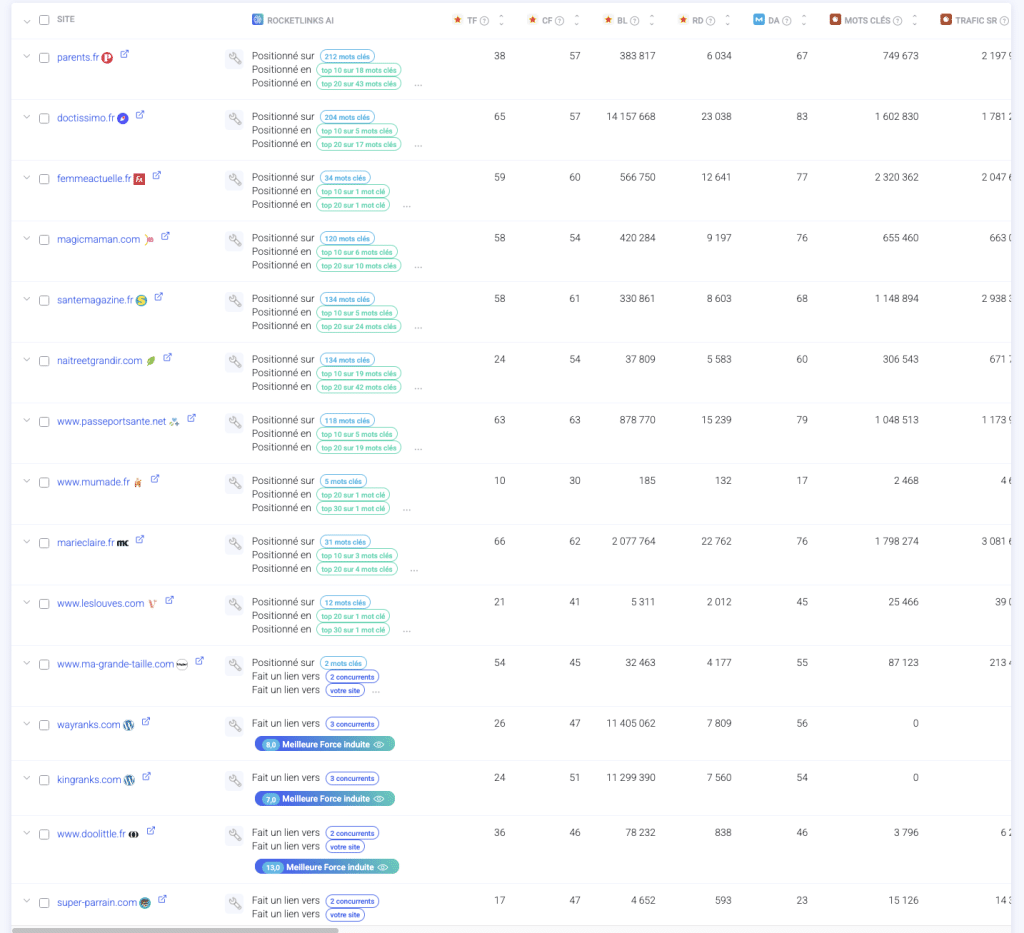The width and height of the screenshot is (1024, 933).
Task: Tick the select-all checkbox in SITE header
Action: click(x=44, y=20)
